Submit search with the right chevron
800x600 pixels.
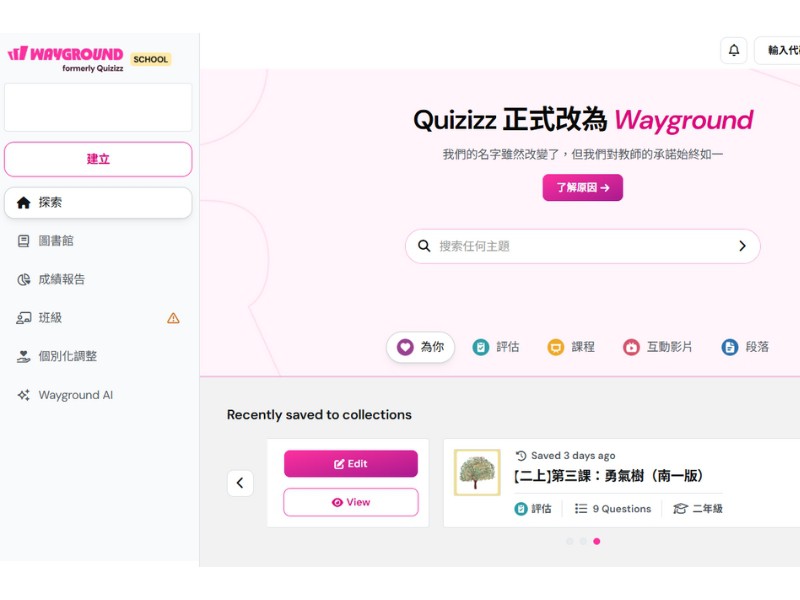click(742, 246)
